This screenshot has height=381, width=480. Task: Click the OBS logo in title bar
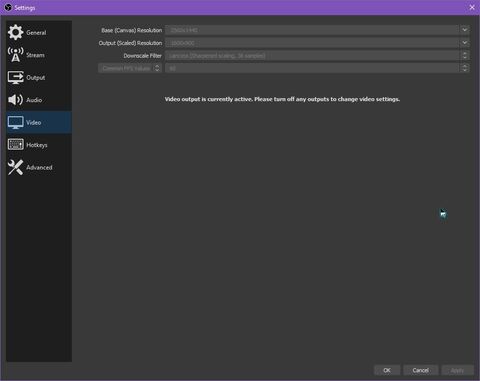(x=8, y=7)
